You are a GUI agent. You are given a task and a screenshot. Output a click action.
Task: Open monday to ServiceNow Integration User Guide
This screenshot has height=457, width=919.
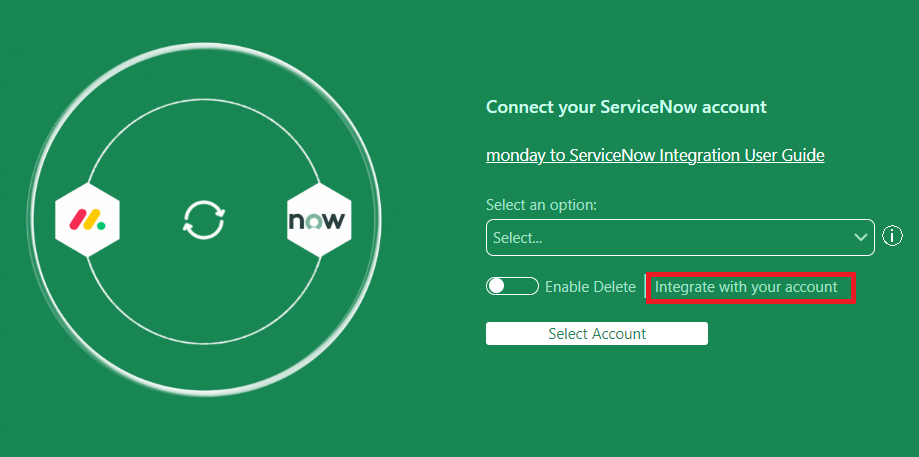tap(655, 155)
